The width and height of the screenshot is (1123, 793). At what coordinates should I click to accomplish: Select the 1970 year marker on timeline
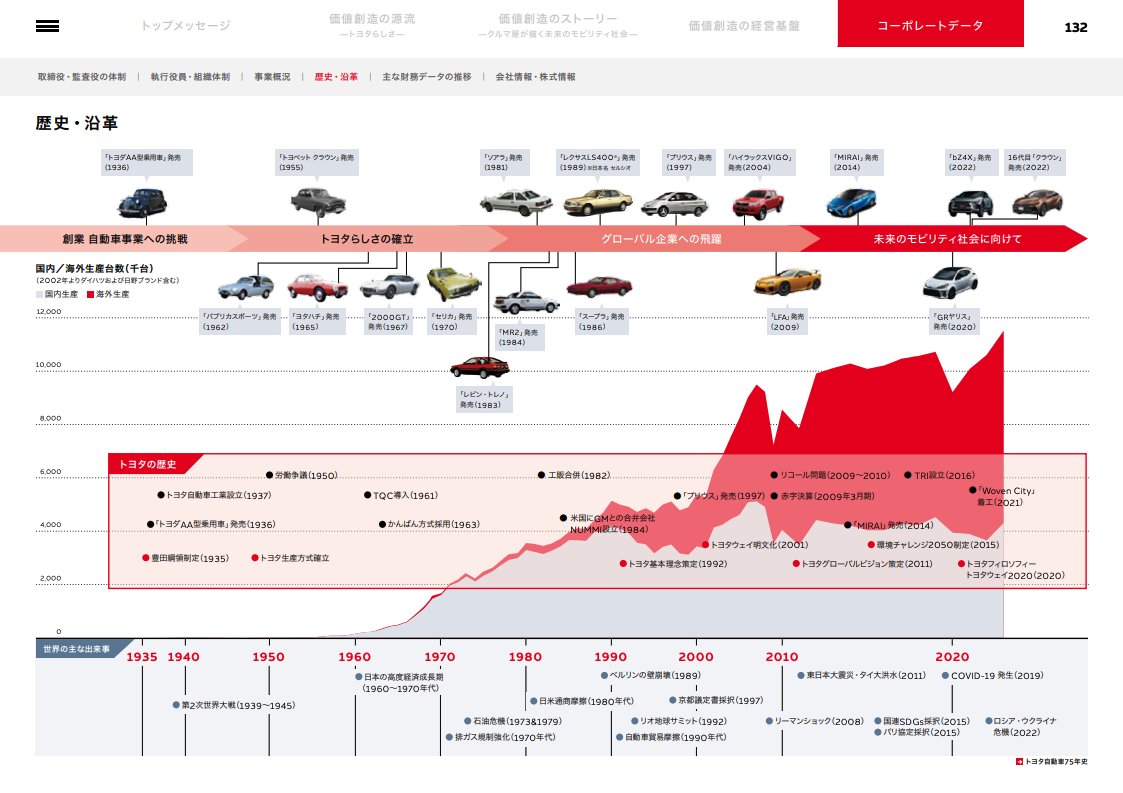(439, 656)
